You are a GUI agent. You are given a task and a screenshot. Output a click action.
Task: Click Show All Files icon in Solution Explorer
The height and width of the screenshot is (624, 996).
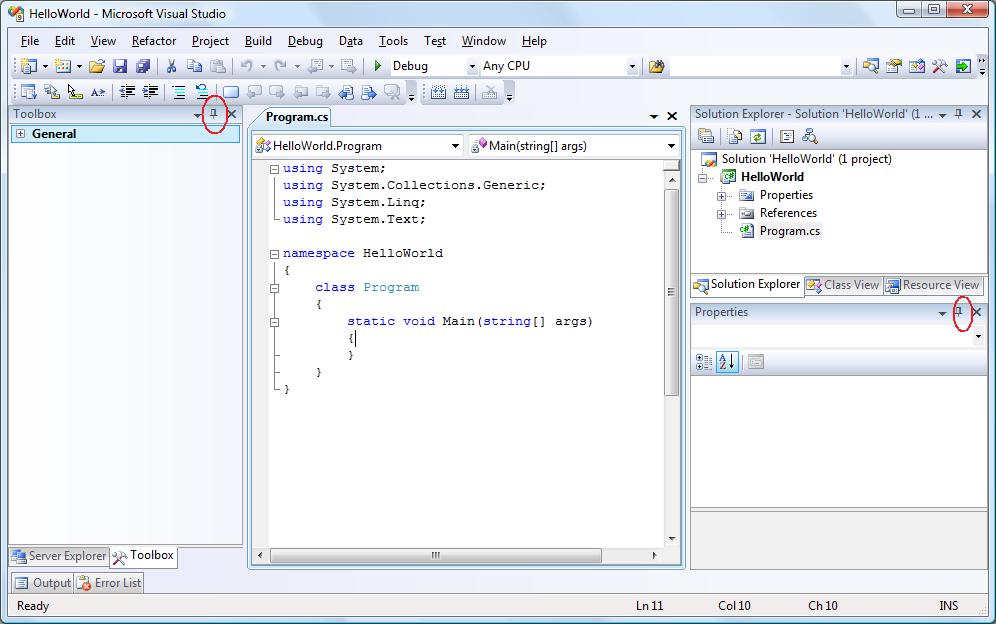(735, 137)
